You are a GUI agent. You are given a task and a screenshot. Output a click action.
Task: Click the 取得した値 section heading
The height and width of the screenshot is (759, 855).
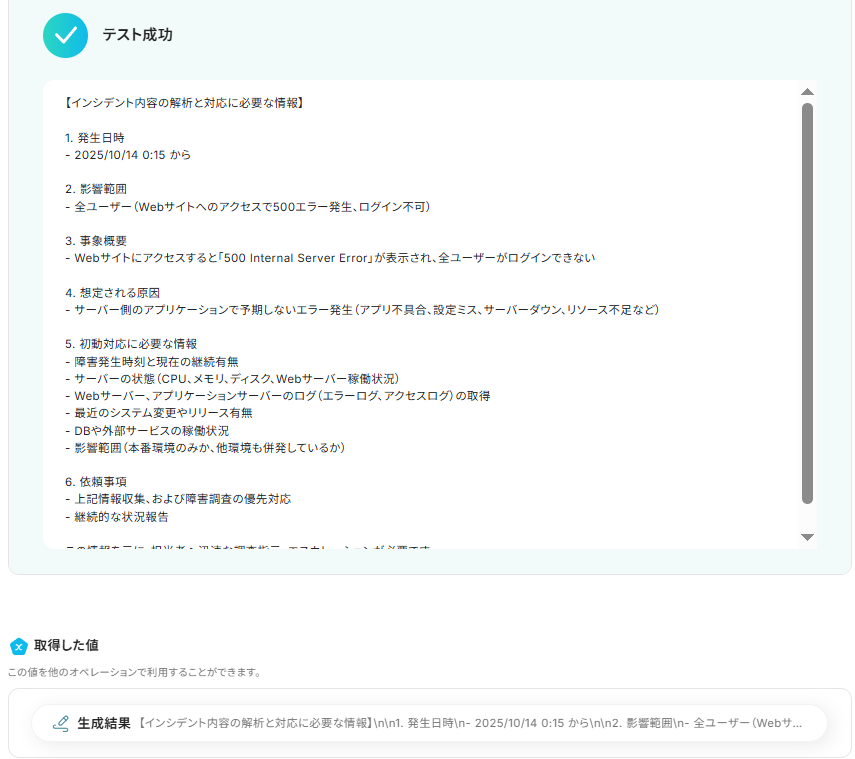point(66,646)
